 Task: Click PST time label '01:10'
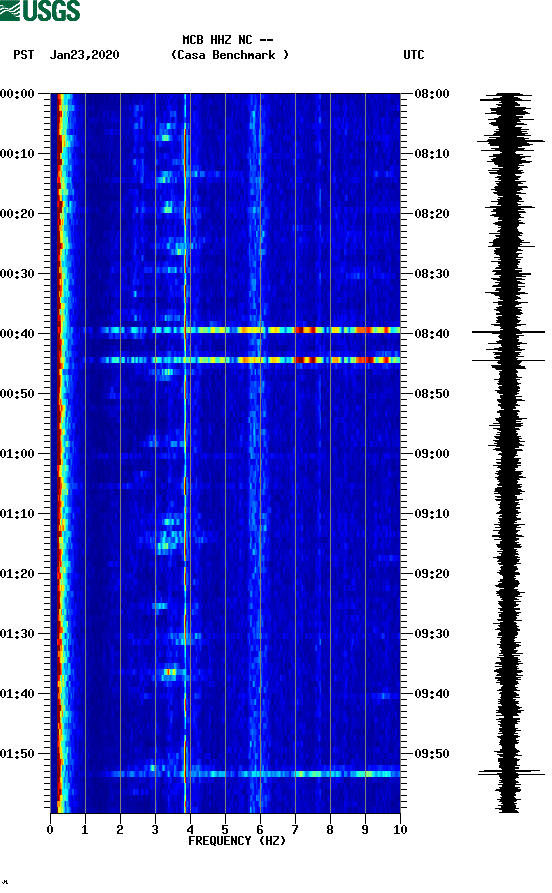pyautogui.click(x=17, y=514)
